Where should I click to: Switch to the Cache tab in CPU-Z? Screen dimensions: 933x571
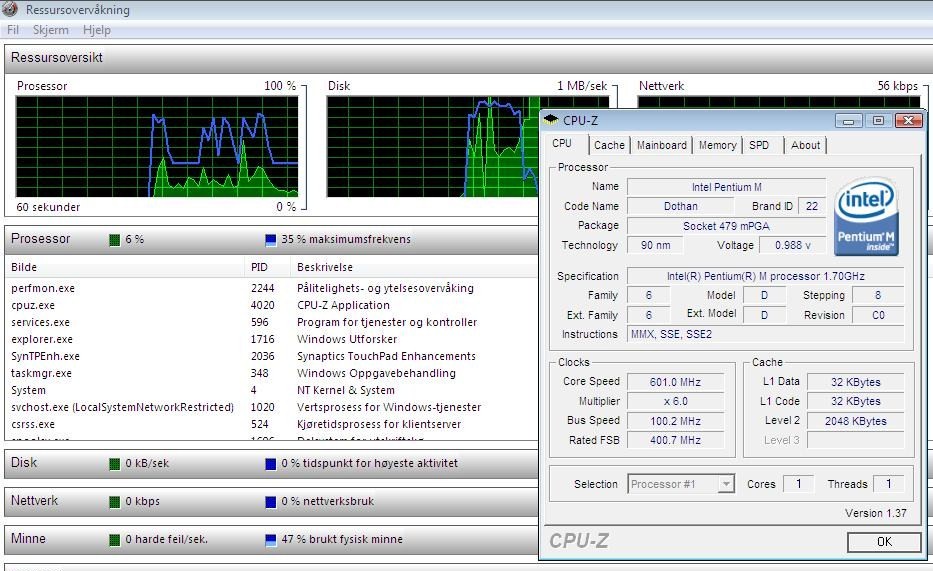(609, 145)
